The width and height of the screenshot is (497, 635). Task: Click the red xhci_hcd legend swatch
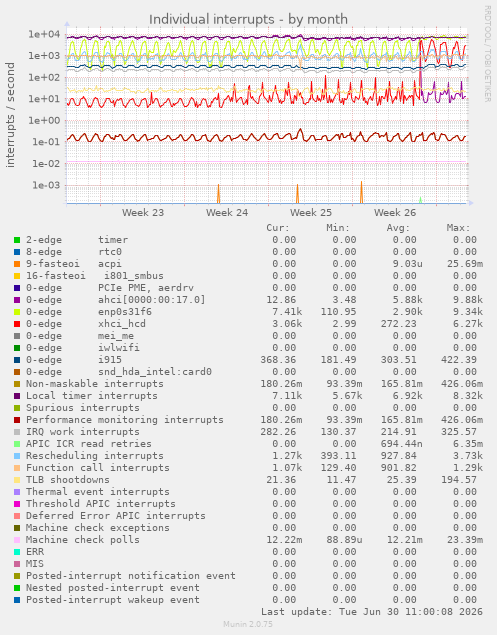(x=17, y=324)
